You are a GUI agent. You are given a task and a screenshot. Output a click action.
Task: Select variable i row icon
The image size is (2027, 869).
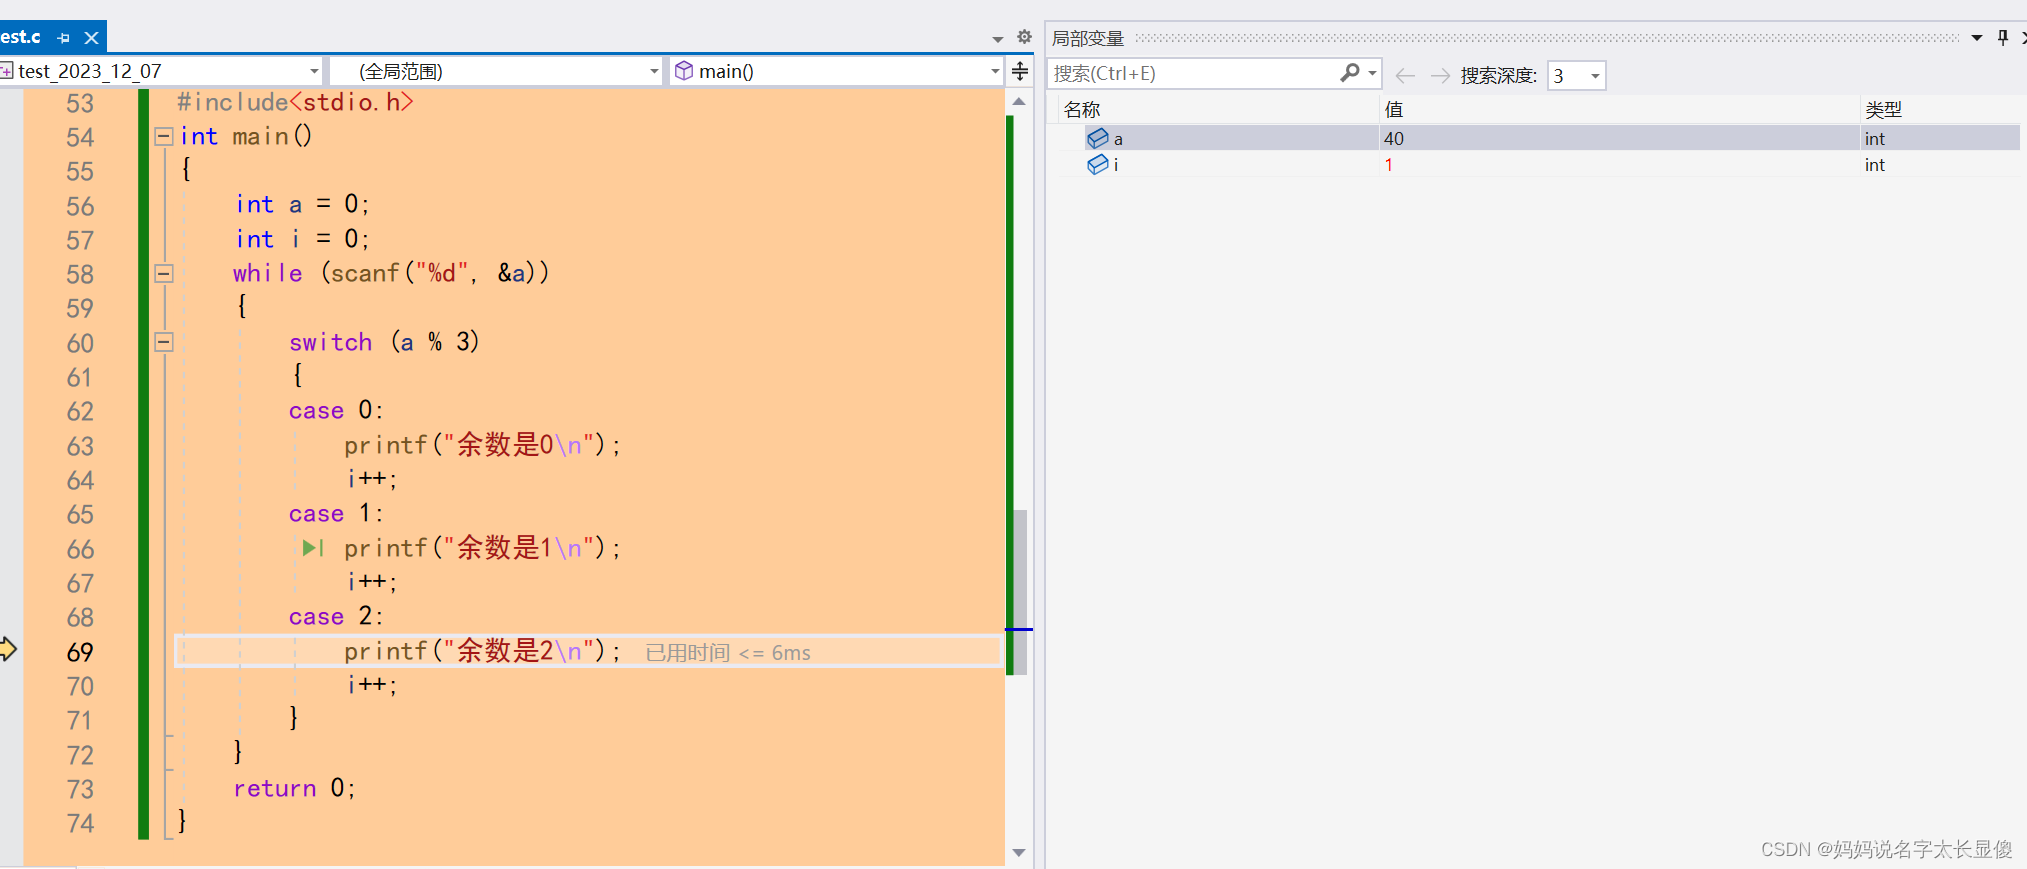tap(1098, 164)
